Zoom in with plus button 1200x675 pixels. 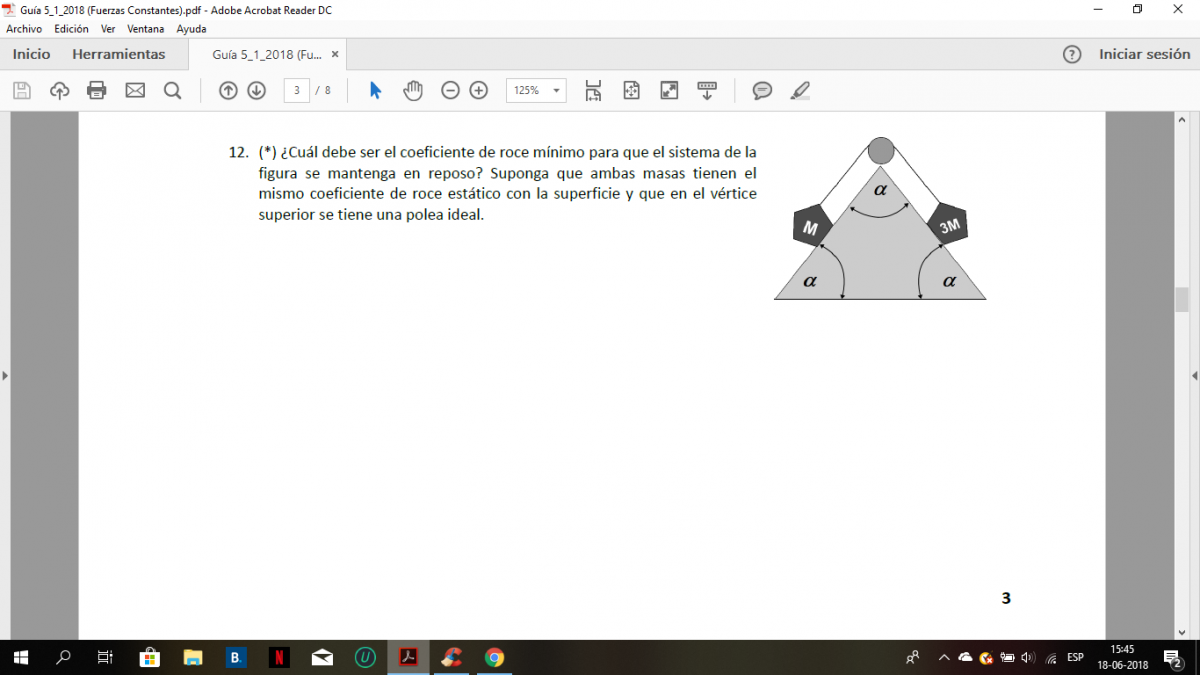478,91
